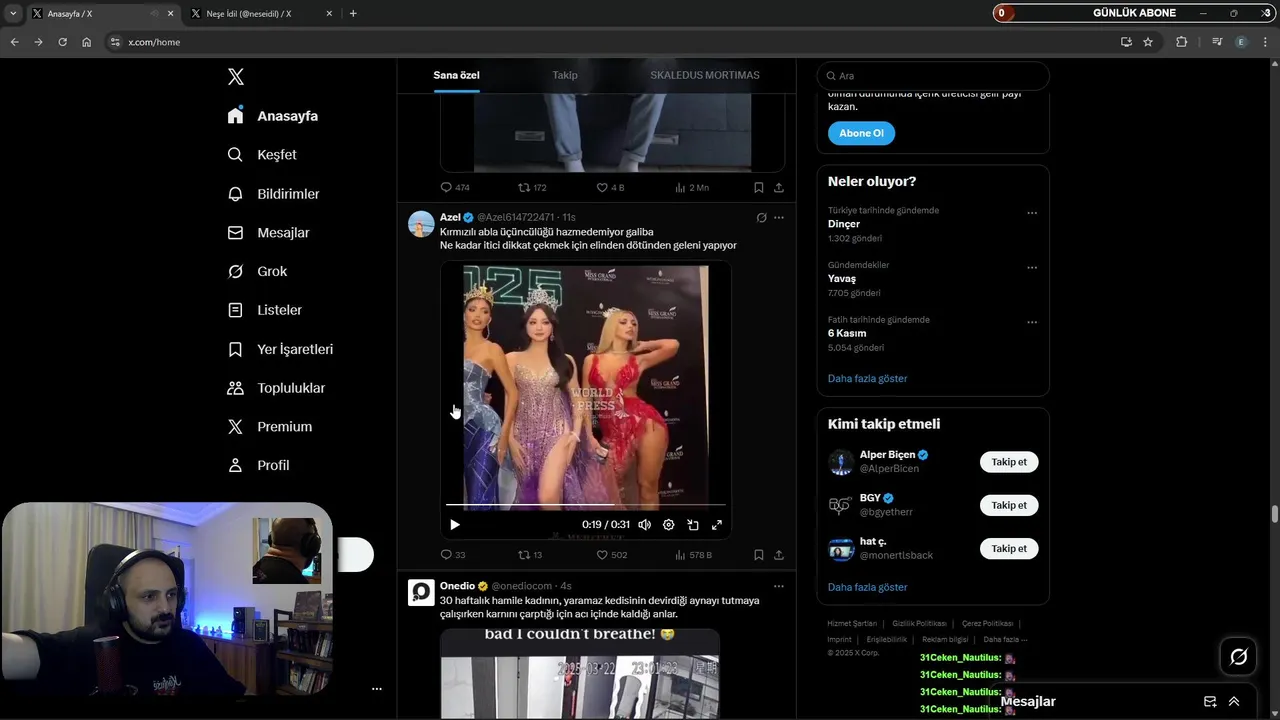Follow Alper Biçen
This screenshot has width=1280, height=720.
click(x=1009, y=462)
